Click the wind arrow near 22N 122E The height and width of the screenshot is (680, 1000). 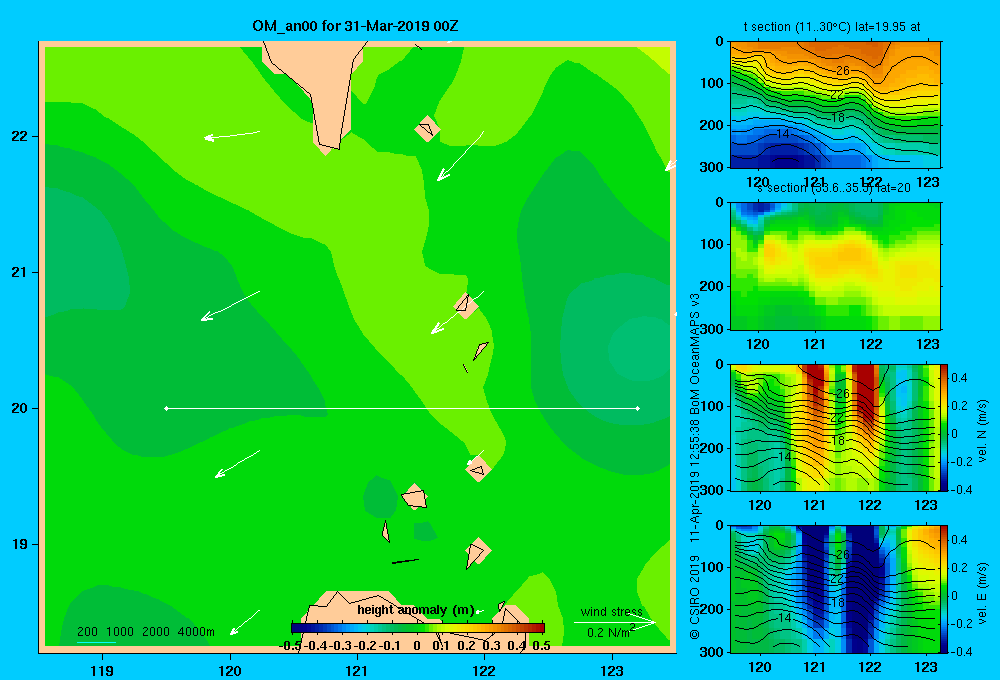click(x=460, y=156)
